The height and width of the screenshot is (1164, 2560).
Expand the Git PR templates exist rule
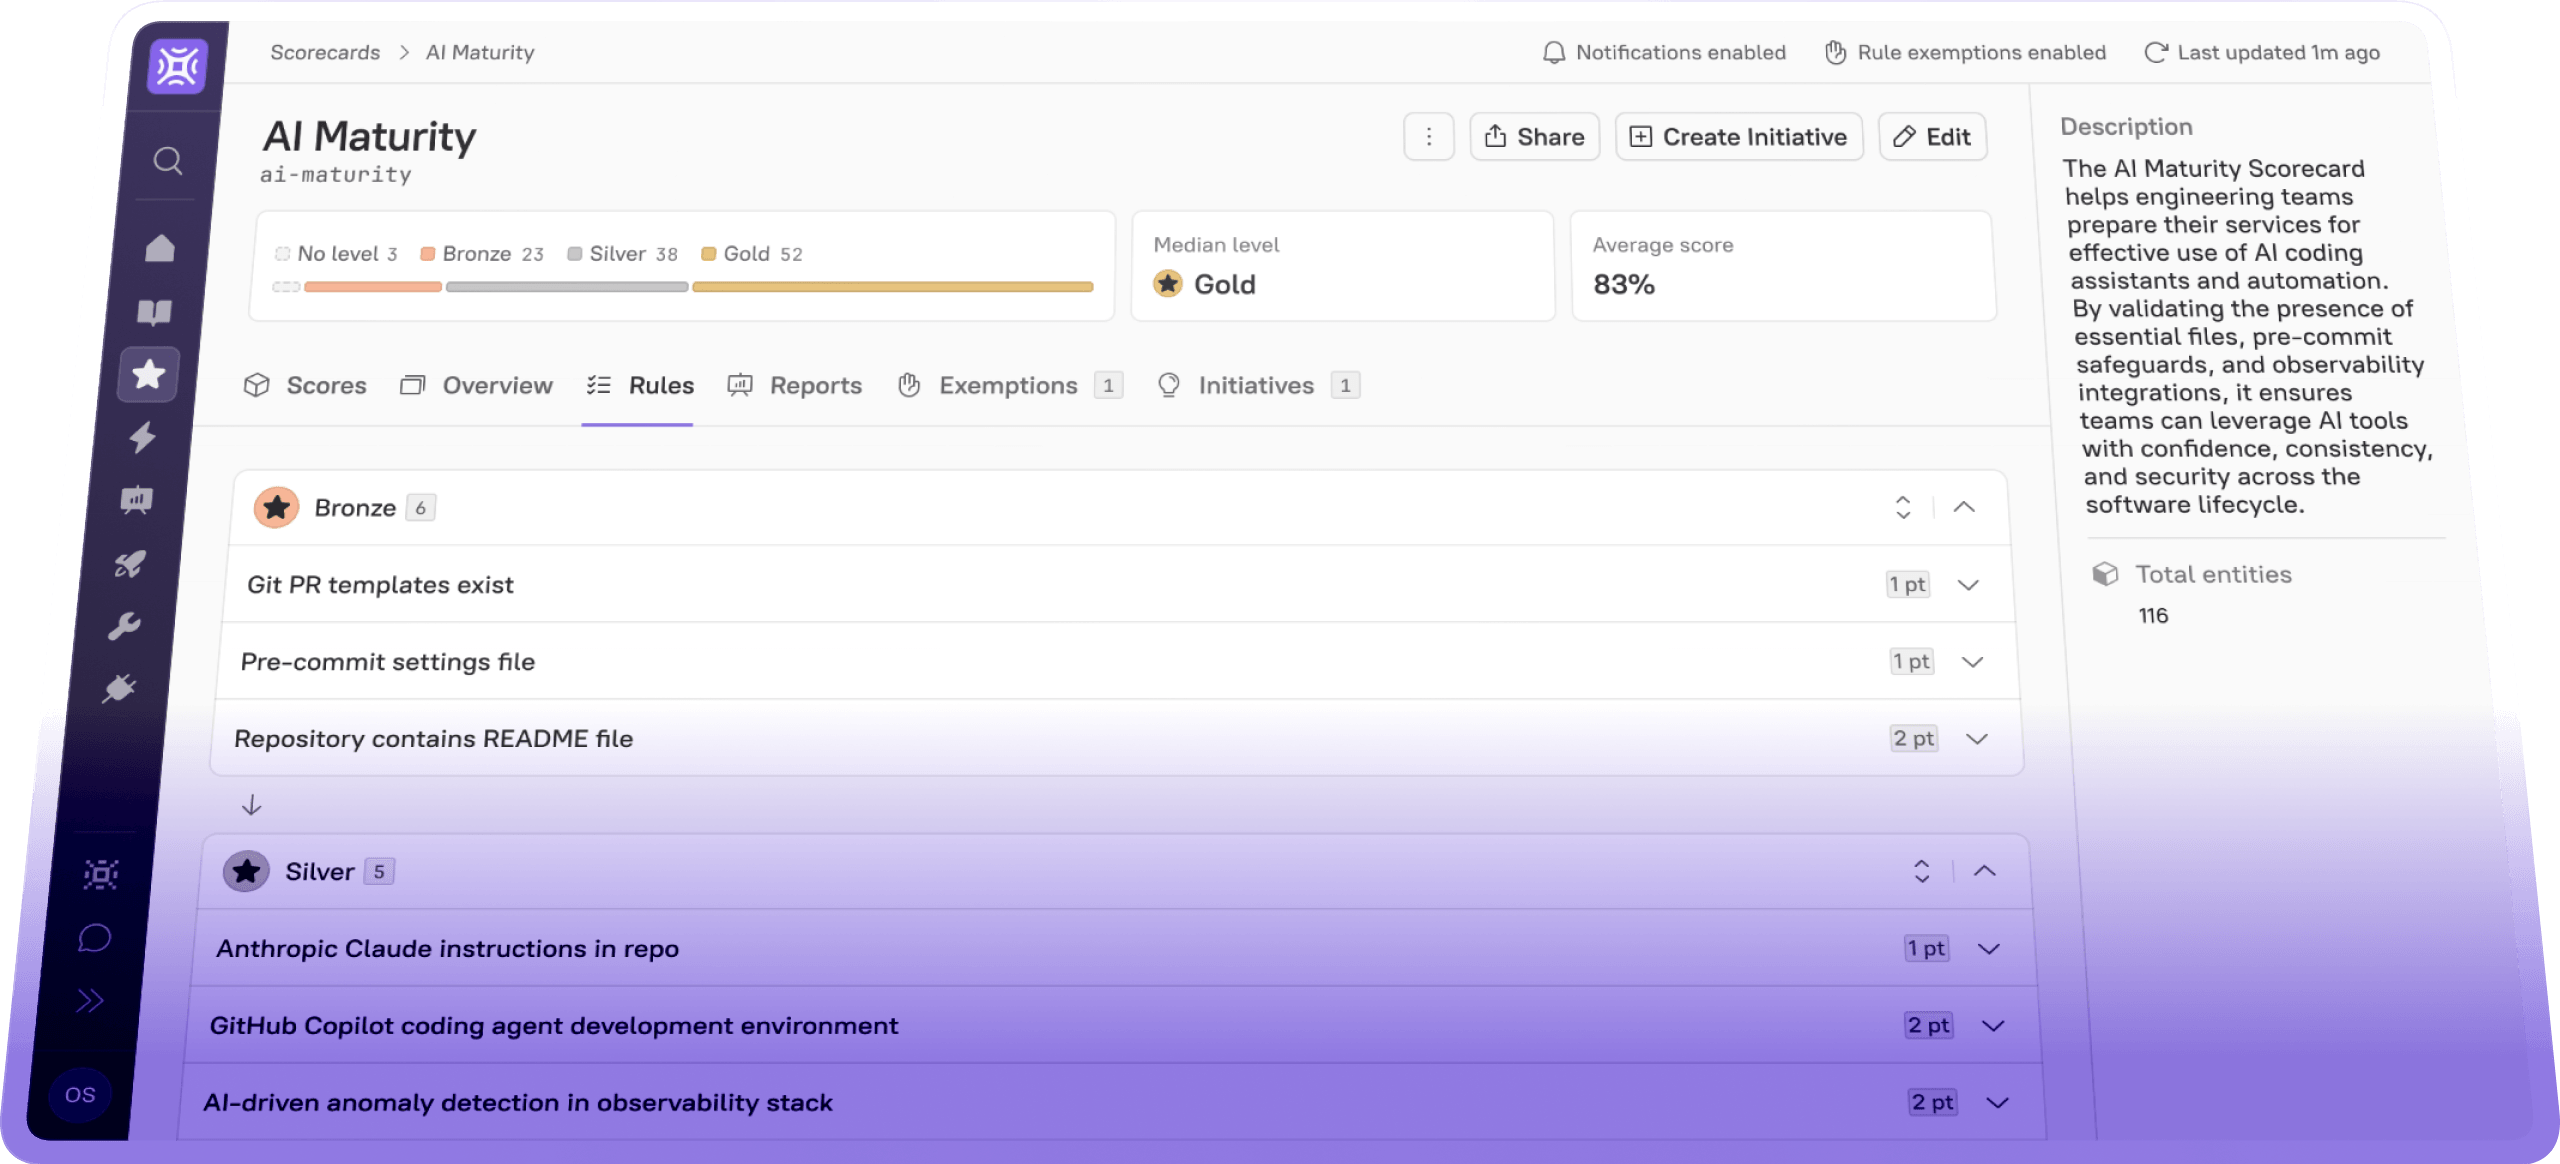[1968, 585]
